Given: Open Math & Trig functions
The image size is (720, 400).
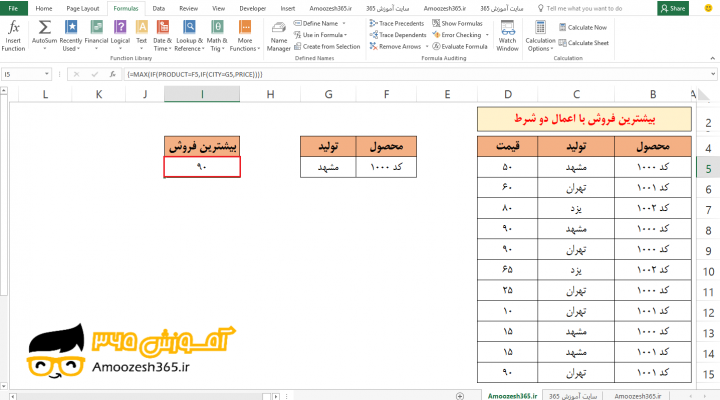Looking at the screenshot, I should coord(217,36).
